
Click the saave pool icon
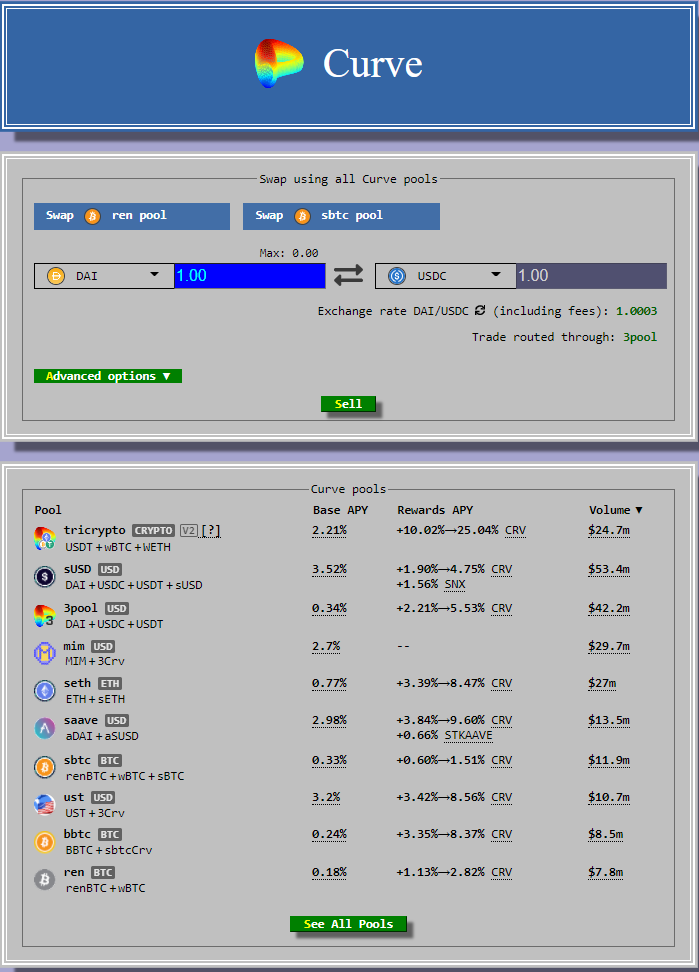45,728
